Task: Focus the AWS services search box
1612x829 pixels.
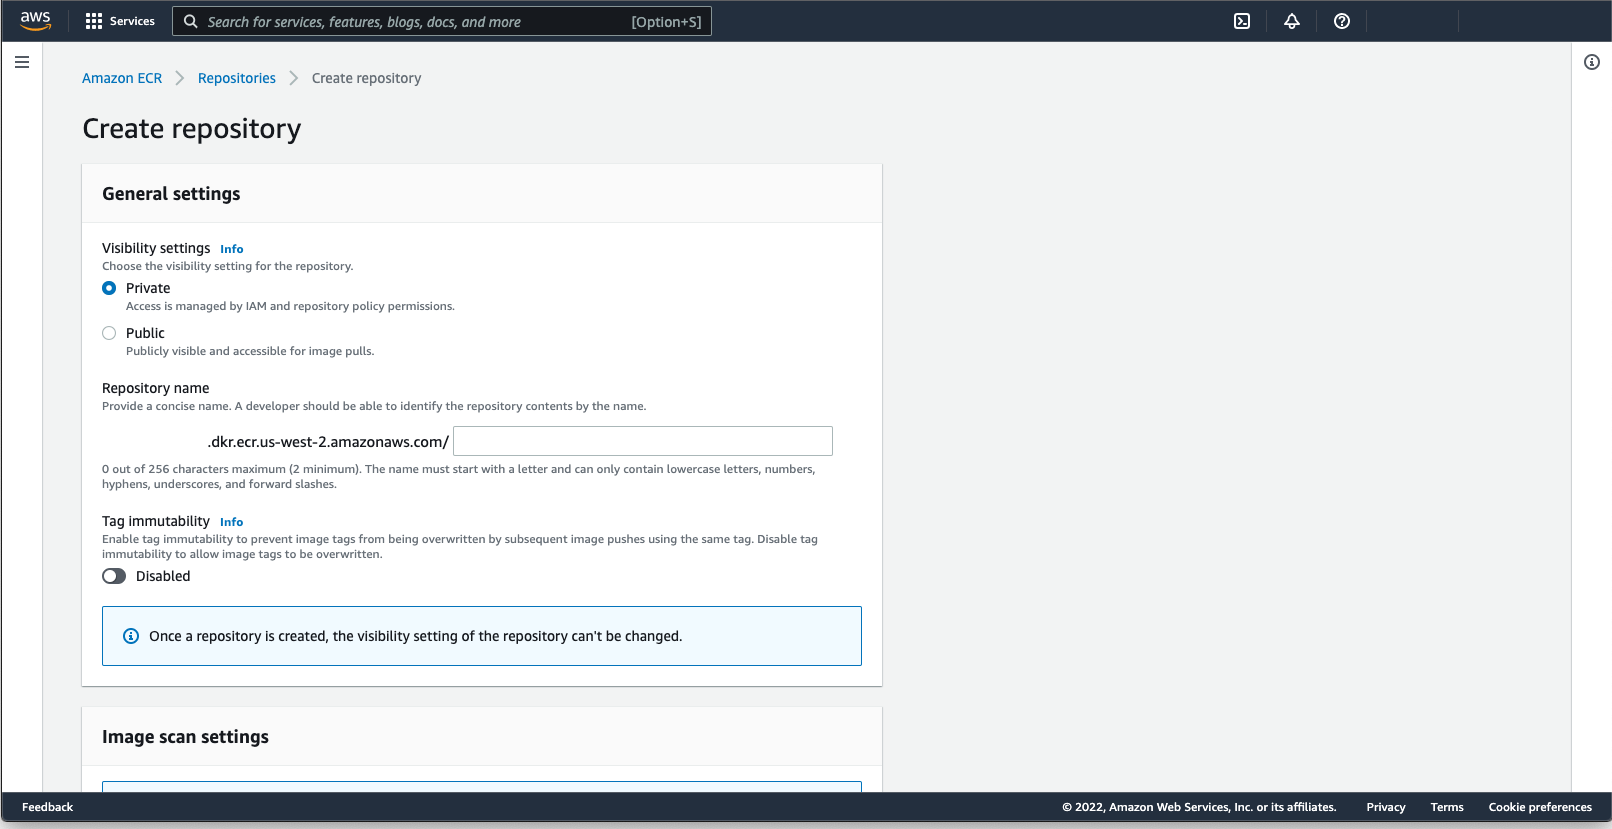Action: point(442,21)
